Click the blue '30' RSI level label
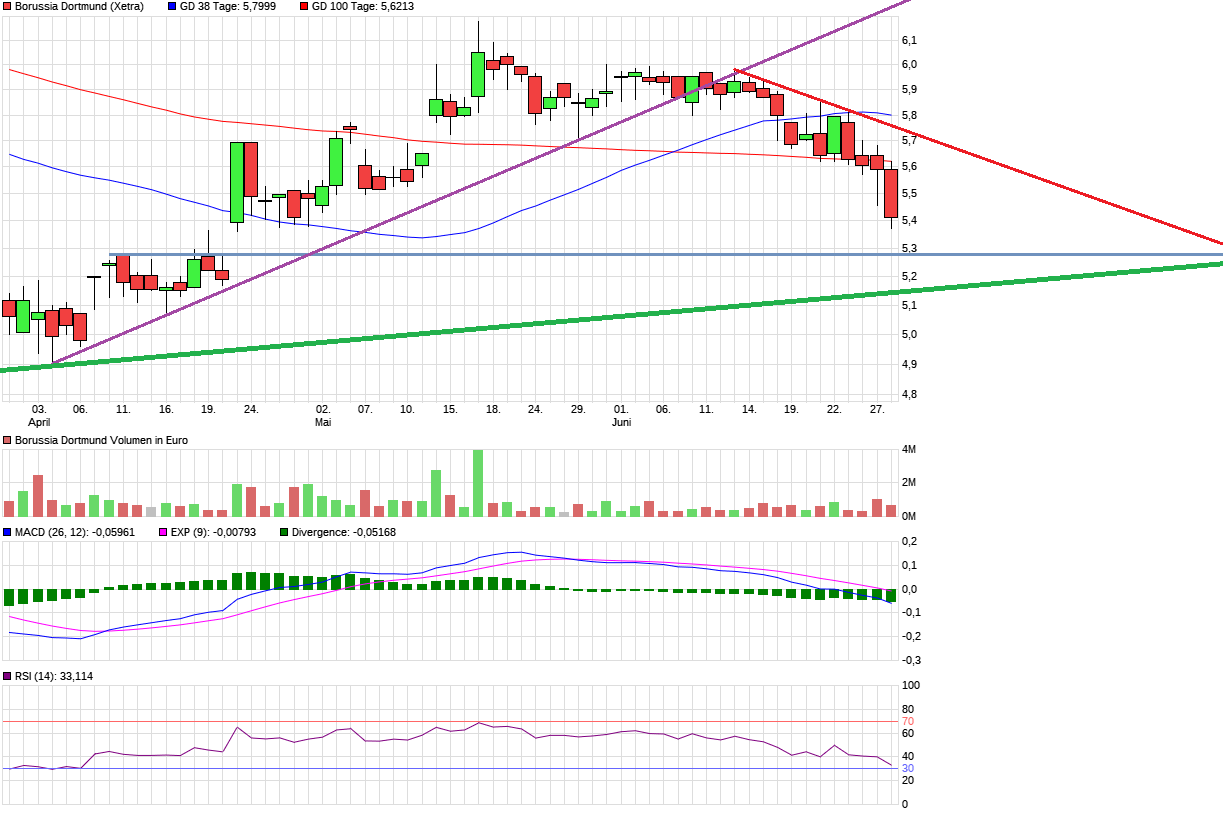 [x=908, y=768]
